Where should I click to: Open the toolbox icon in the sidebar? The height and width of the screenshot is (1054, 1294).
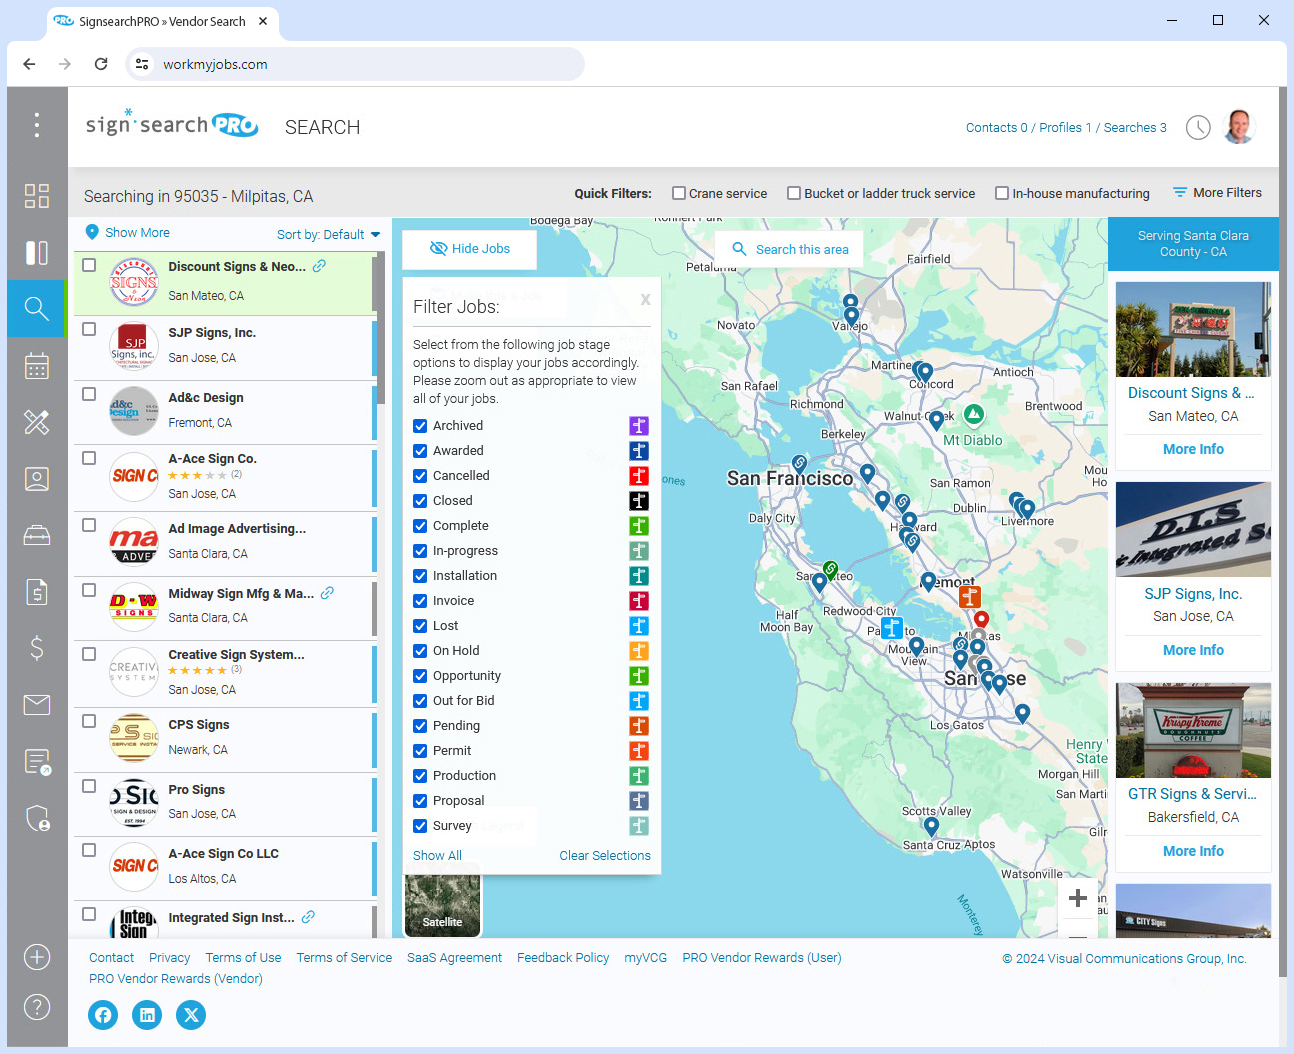(x=37, y=536)
